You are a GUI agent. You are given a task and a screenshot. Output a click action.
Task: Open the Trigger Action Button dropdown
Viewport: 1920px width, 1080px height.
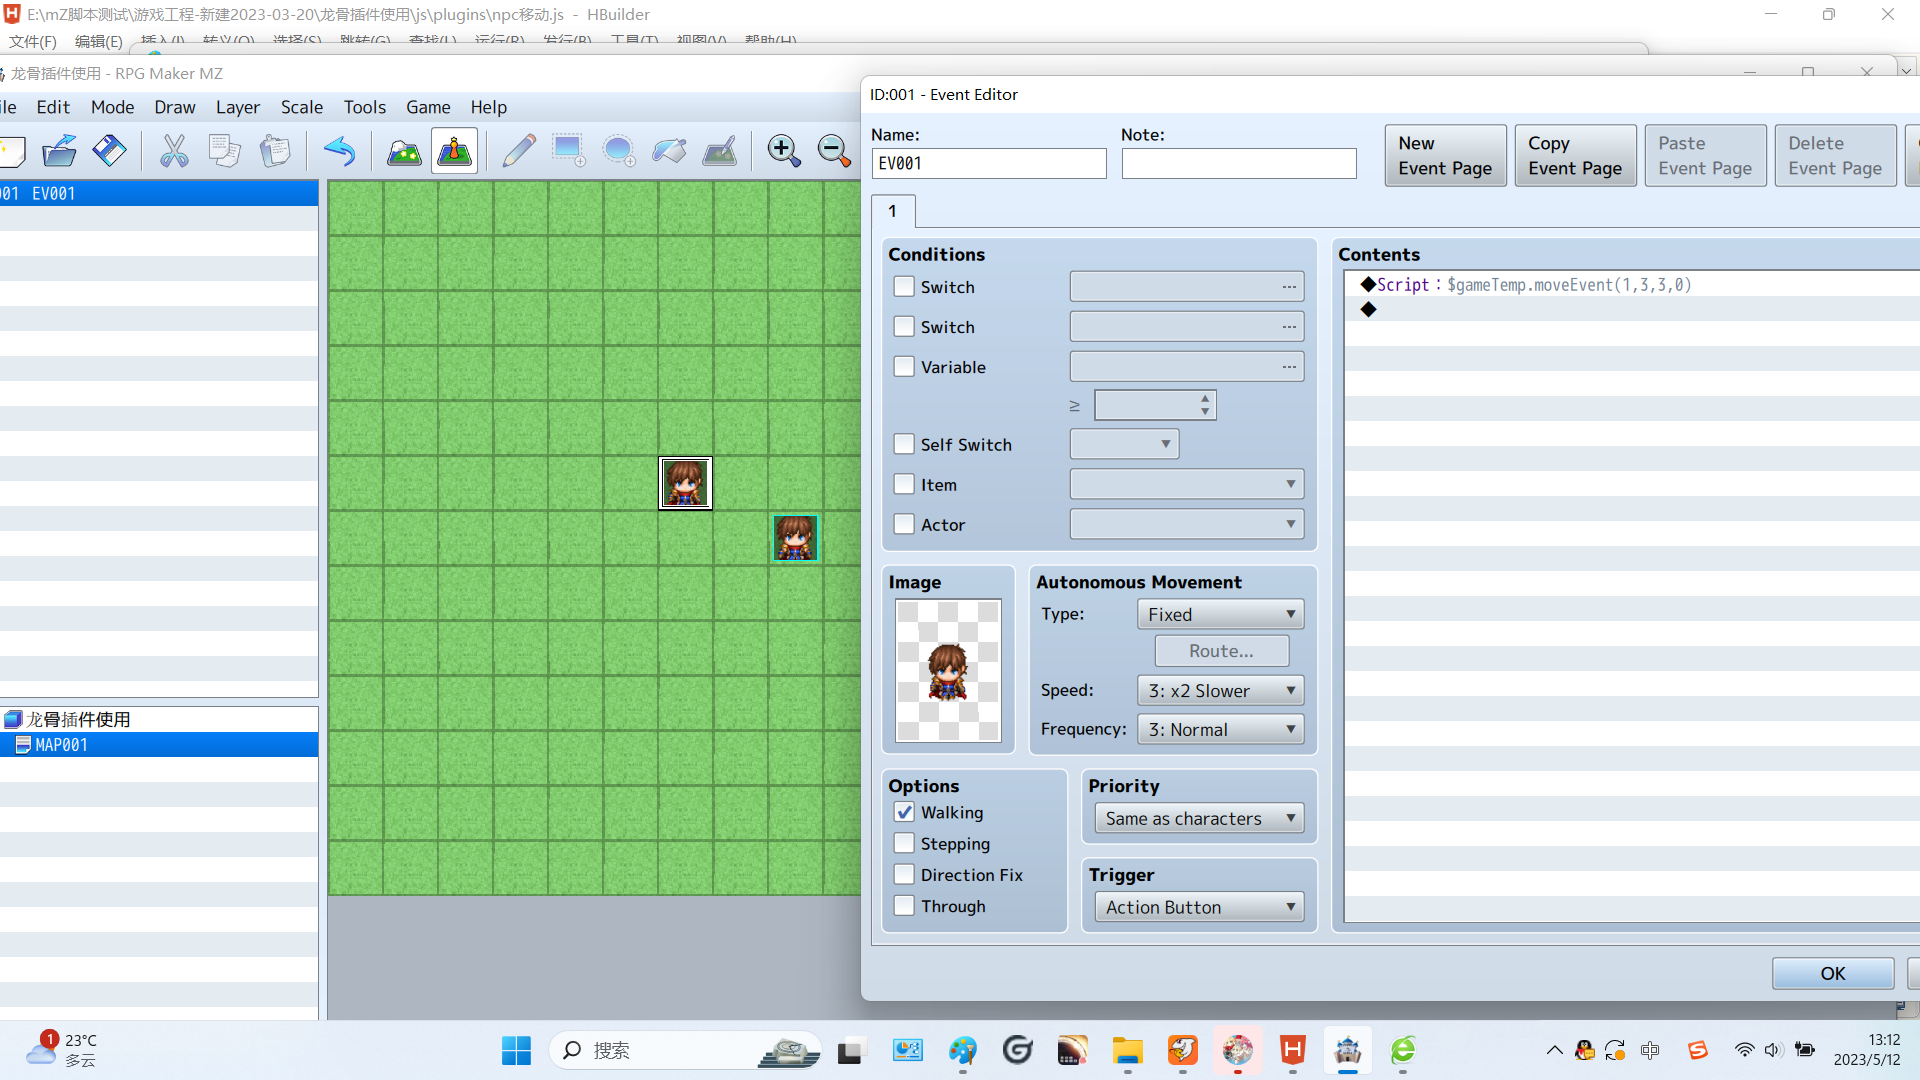point(1199,907)
